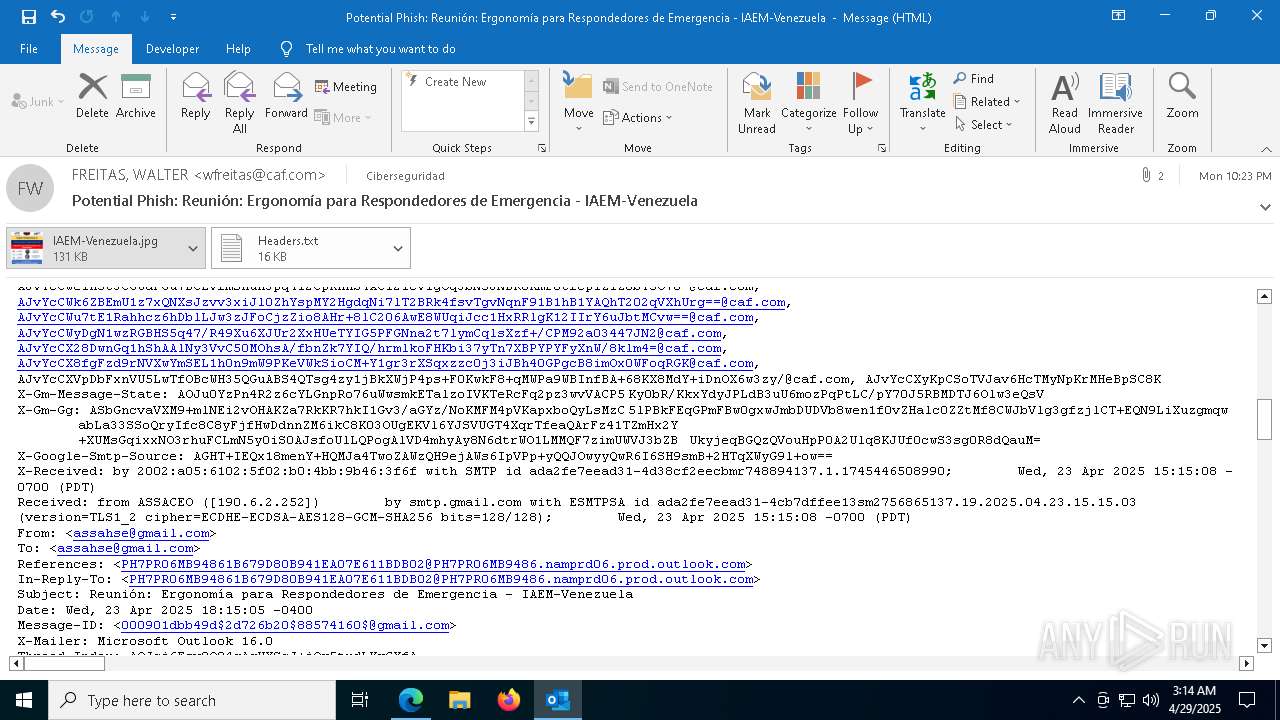1280x720 pixels.
Task: Open the Headers.txt attachment
Action: coord(300,248)
